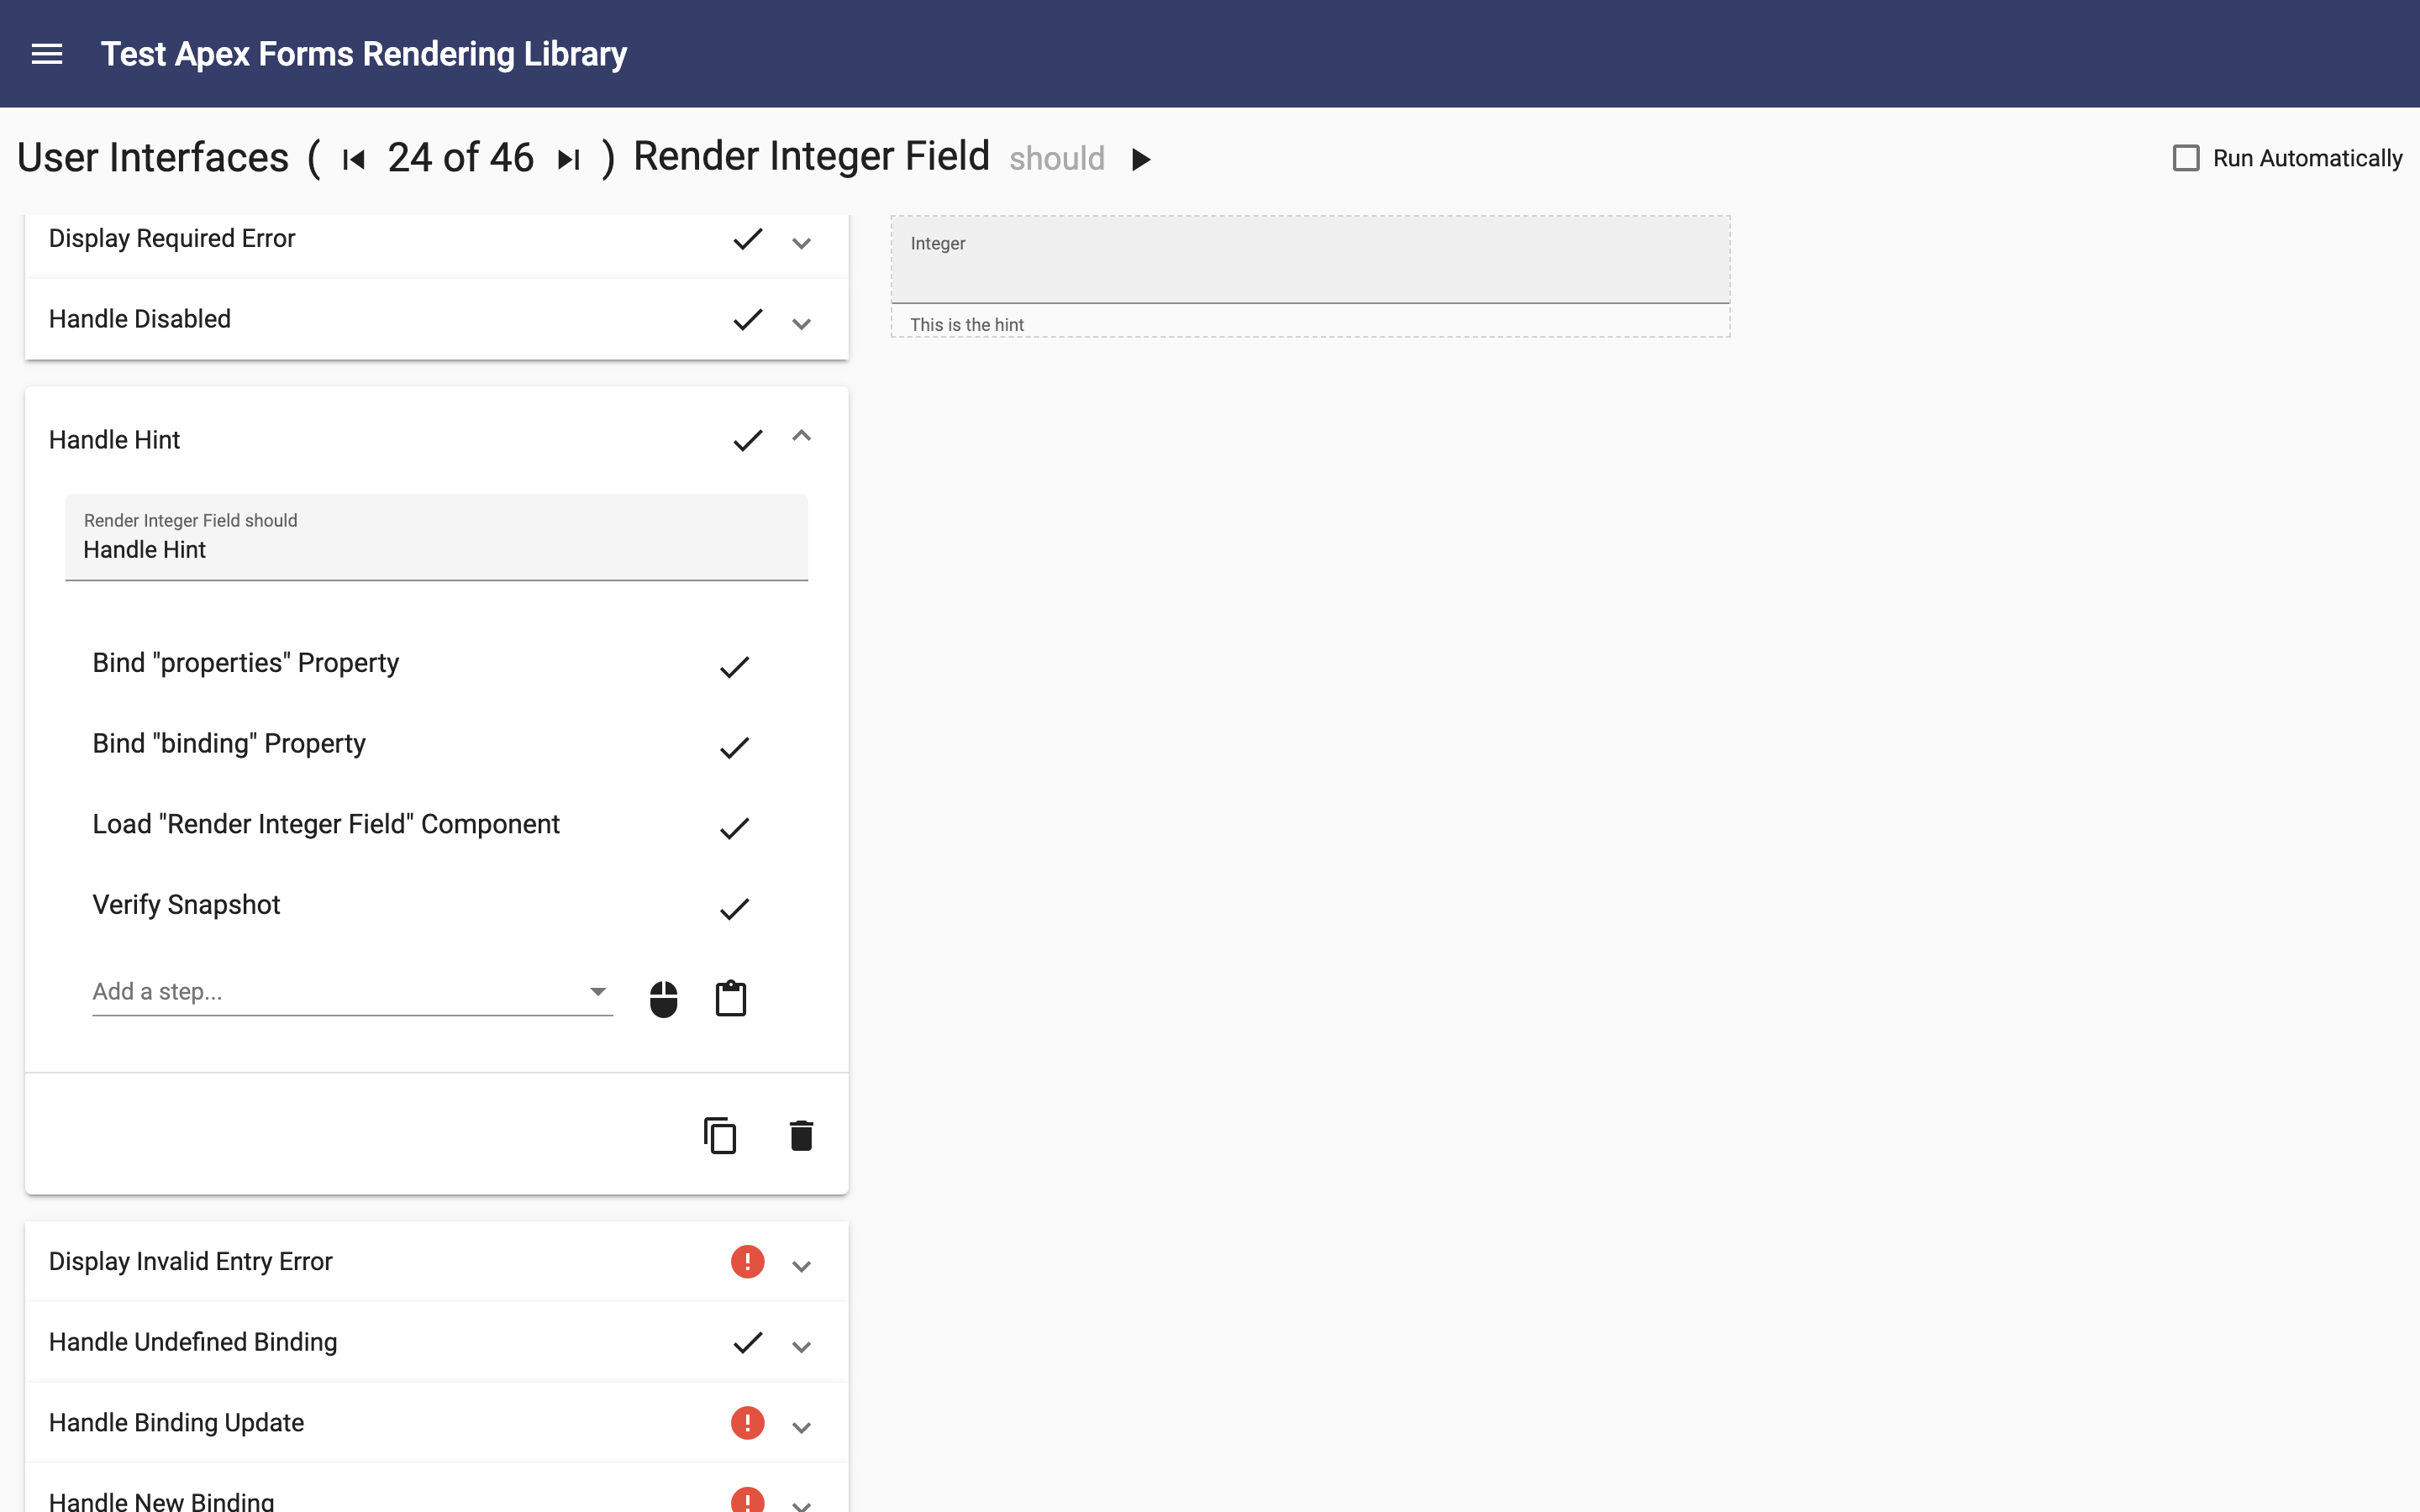Expand the Handle Undefined Binding section
The width and height of the screenshot is (2420, 1512).
(x=800, y=1343)
